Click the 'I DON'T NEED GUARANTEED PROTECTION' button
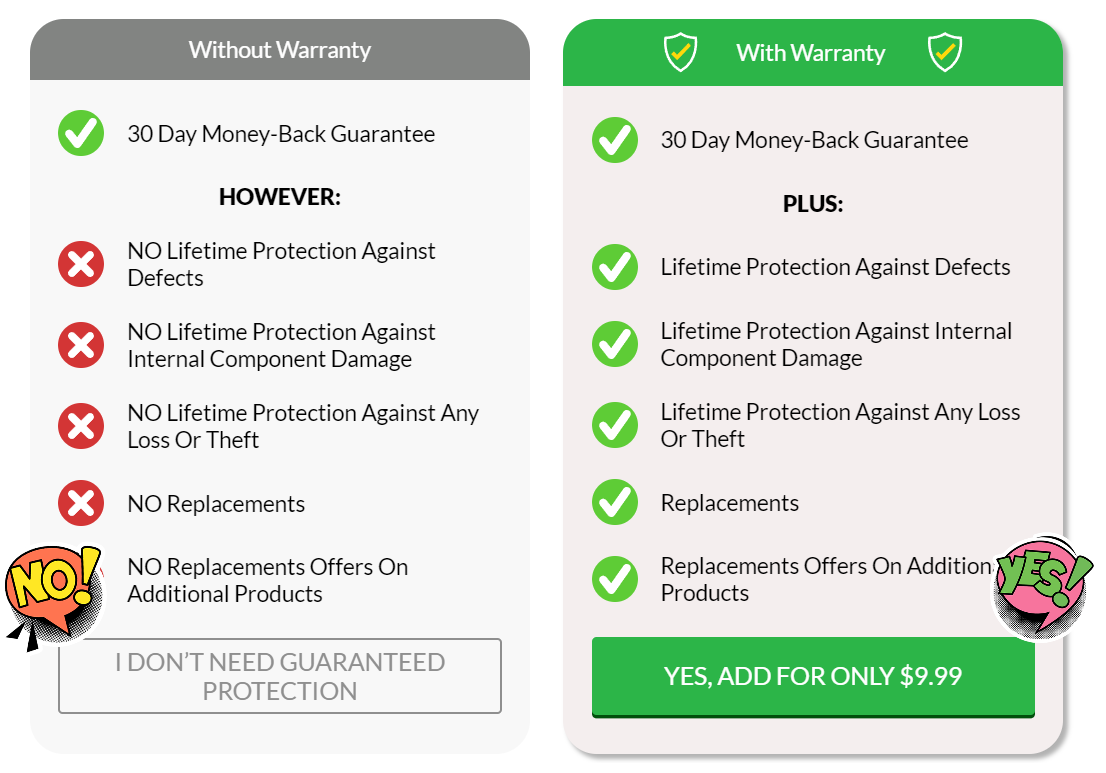 click(280, 676)
